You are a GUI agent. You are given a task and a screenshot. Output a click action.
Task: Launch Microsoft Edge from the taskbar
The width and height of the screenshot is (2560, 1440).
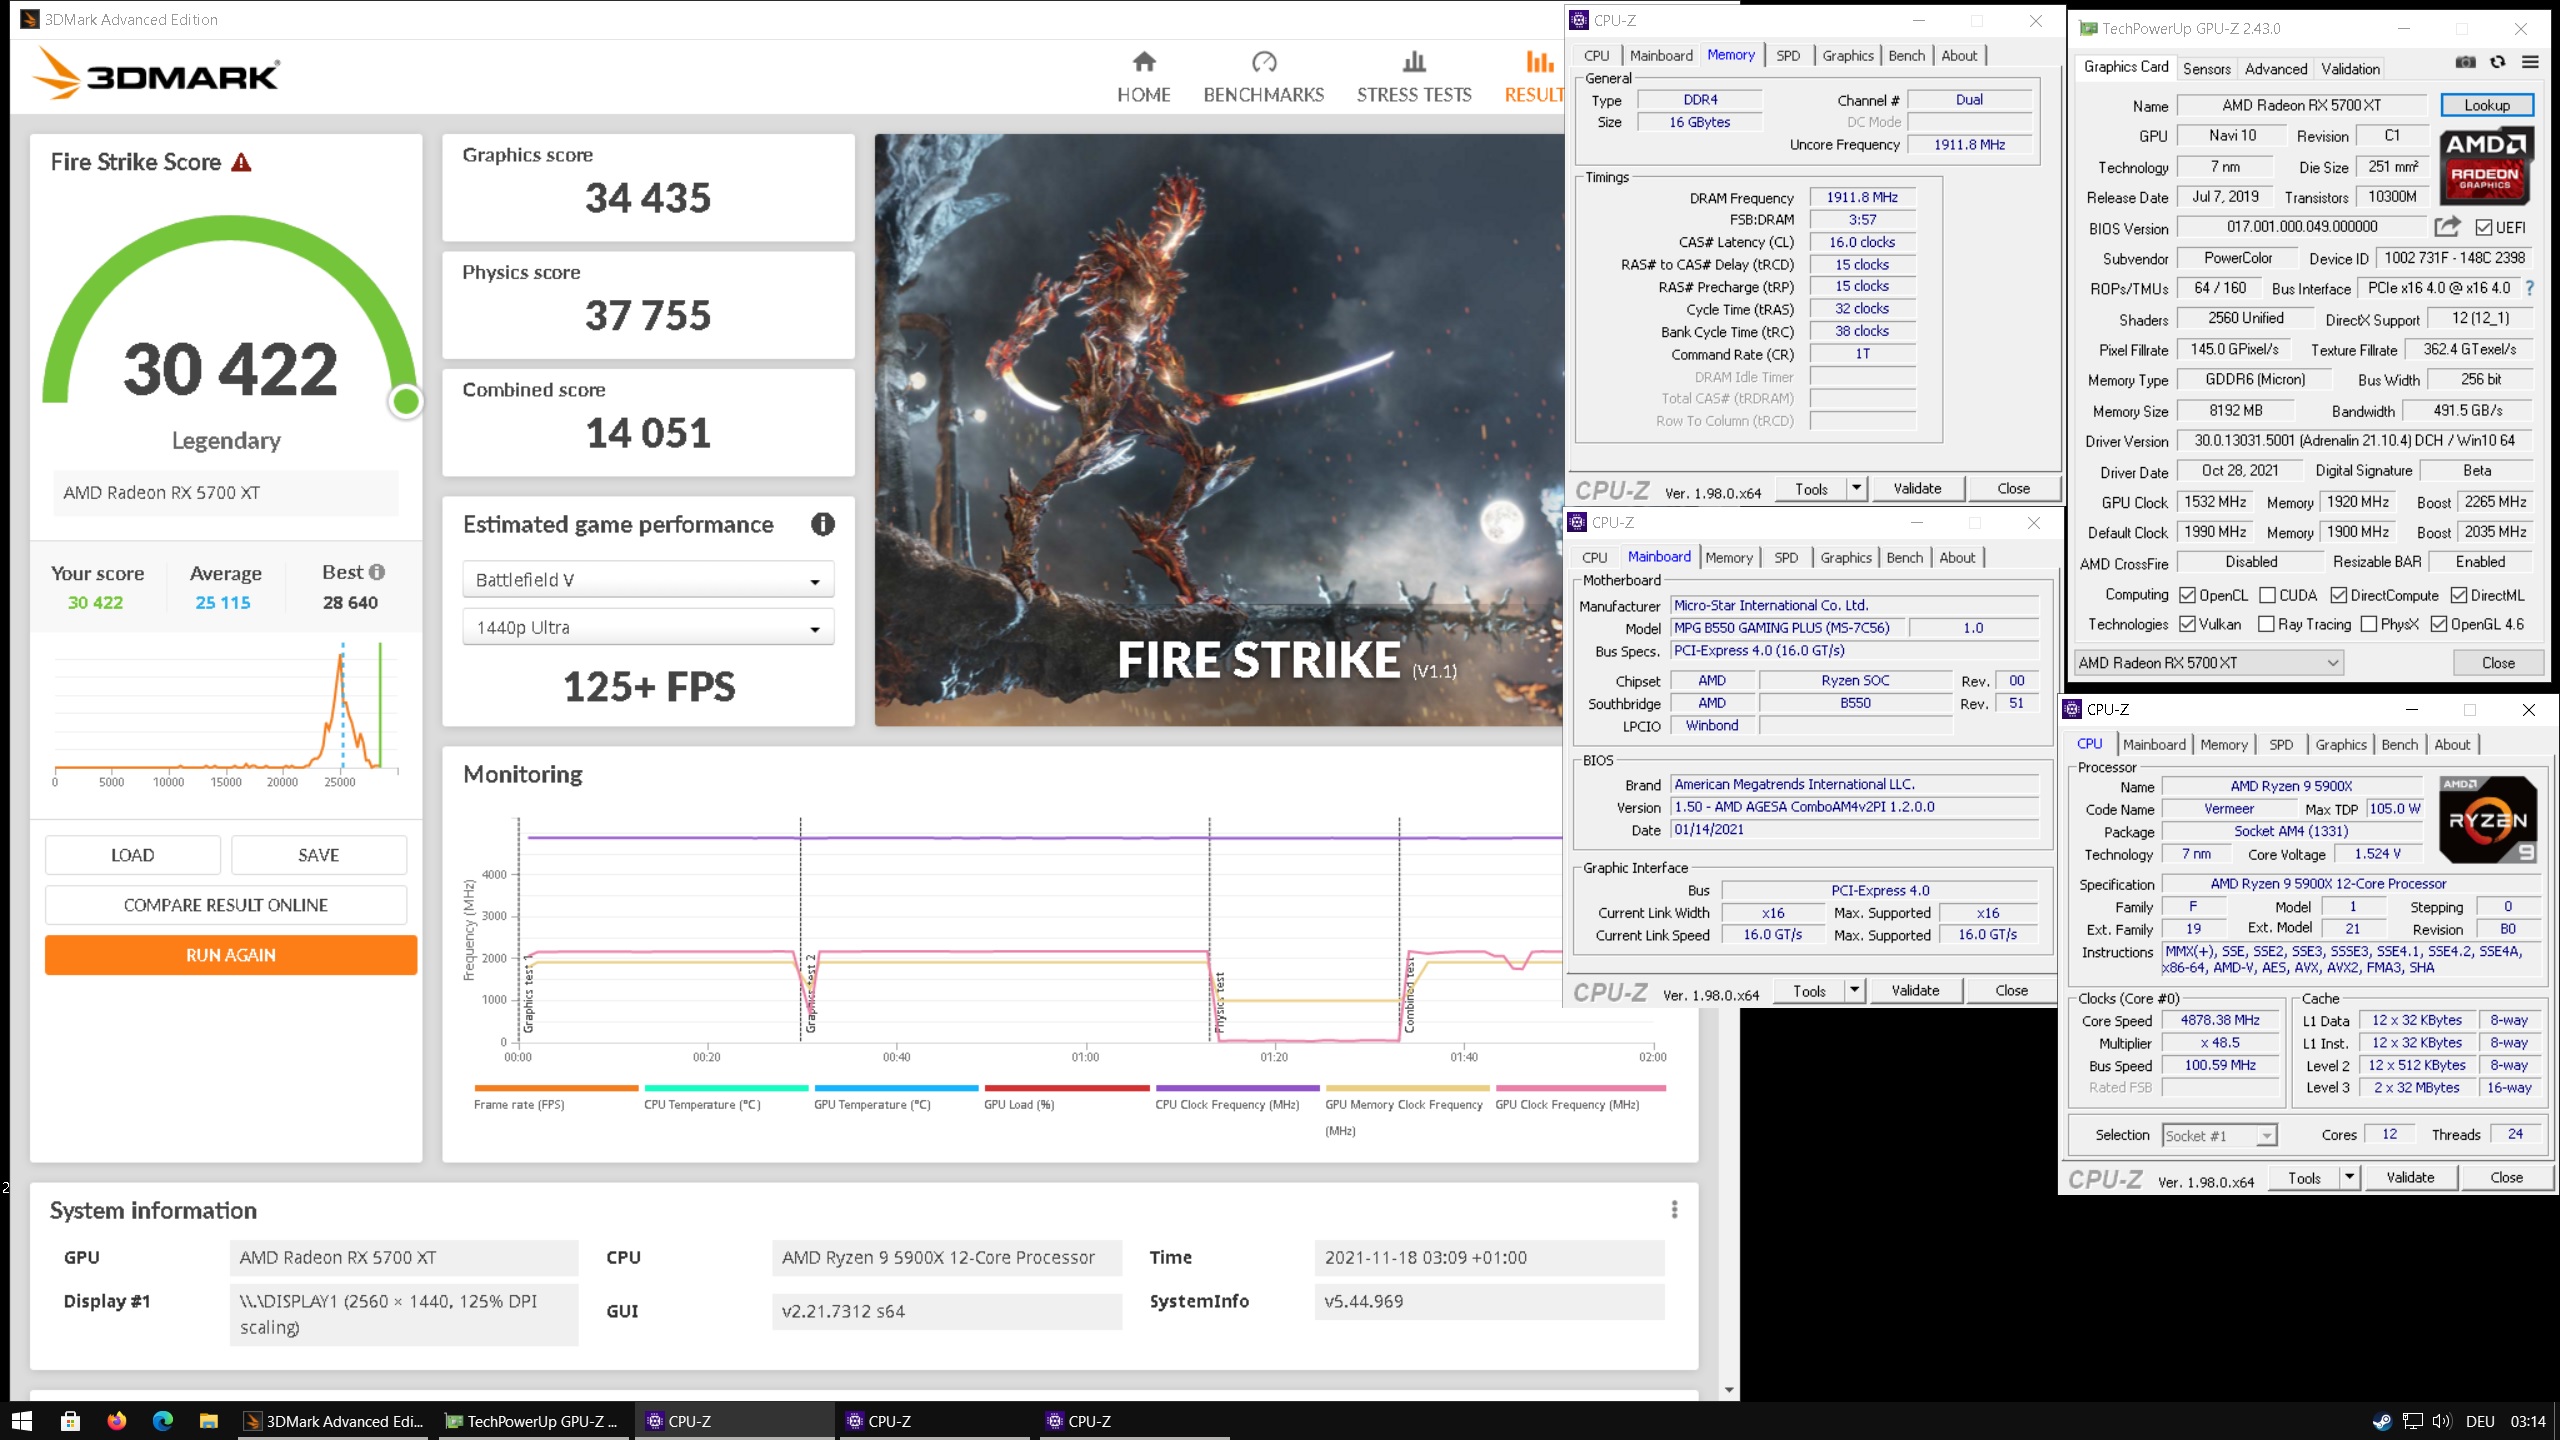(163, 1421)
